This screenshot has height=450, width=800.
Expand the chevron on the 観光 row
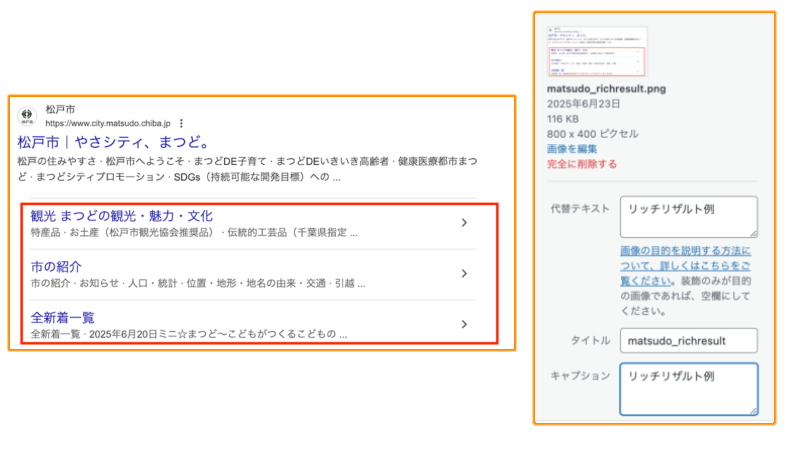[x=464, y=222]
